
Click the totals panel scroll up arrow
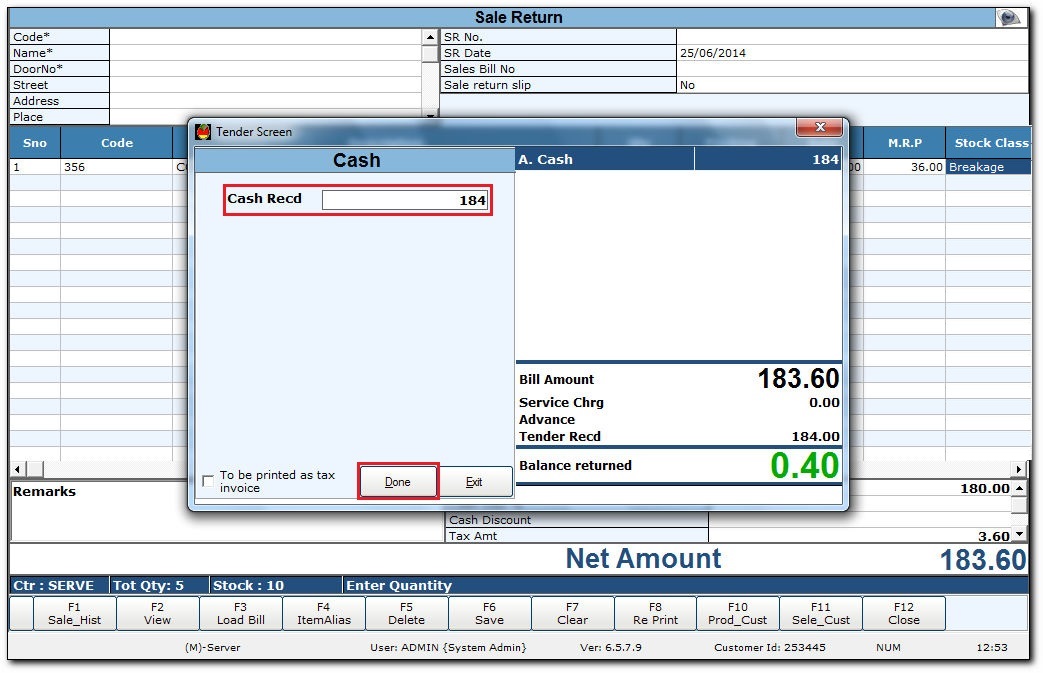point(1019,488)
